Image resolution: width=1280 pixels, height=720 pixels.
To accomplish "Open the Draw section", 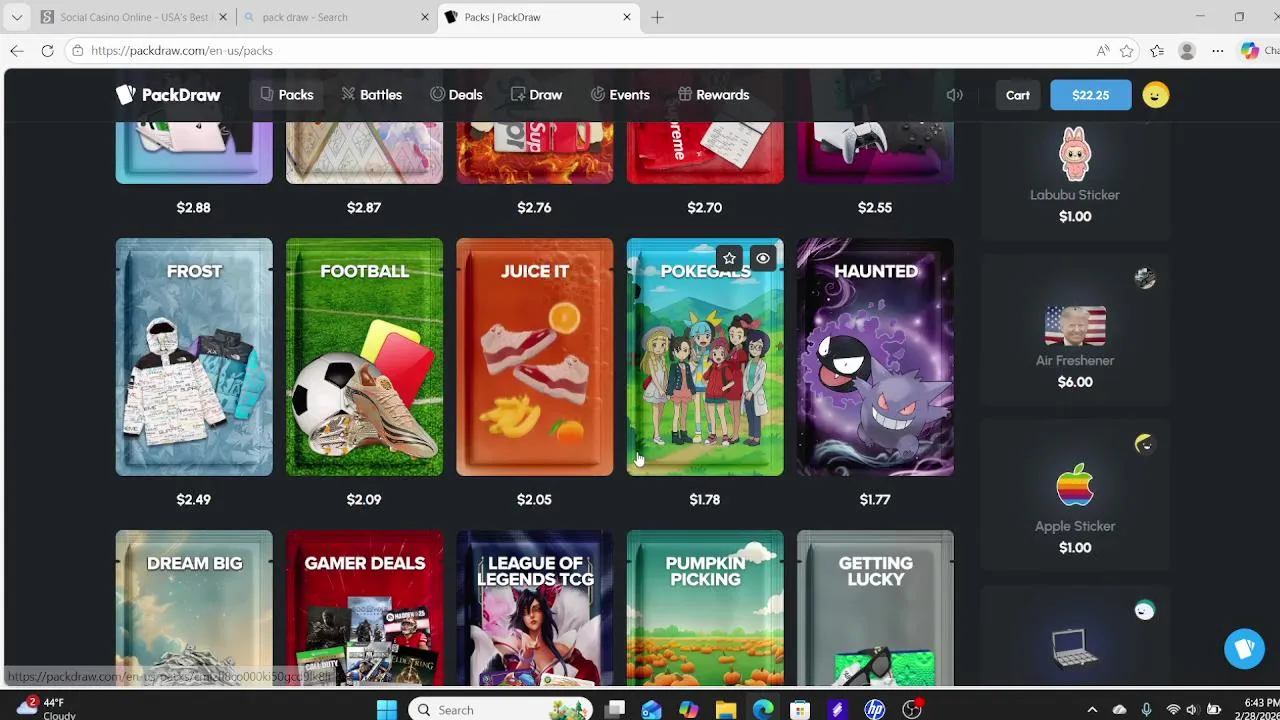I will pyautogui.click(x=536, y=95).
